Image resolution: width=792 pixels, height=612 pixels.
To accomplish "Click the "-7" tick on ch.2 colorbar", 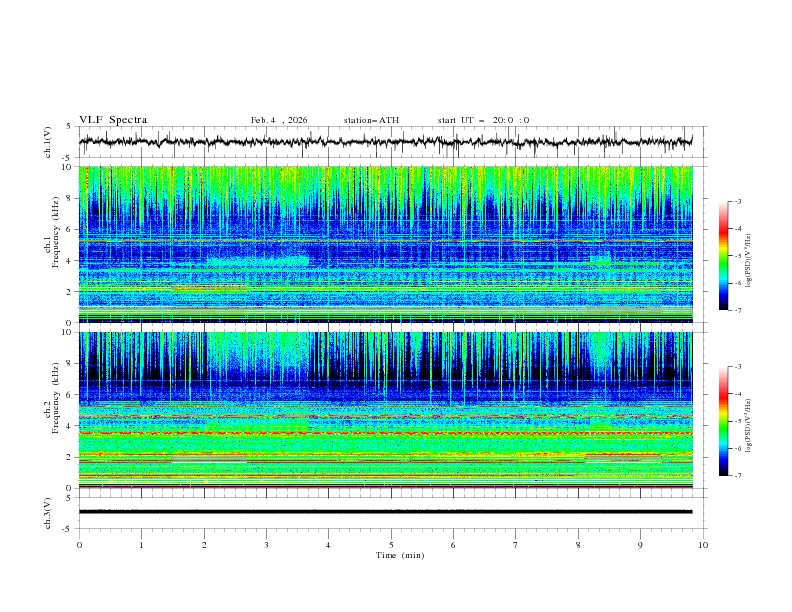I will click(738, 476).
